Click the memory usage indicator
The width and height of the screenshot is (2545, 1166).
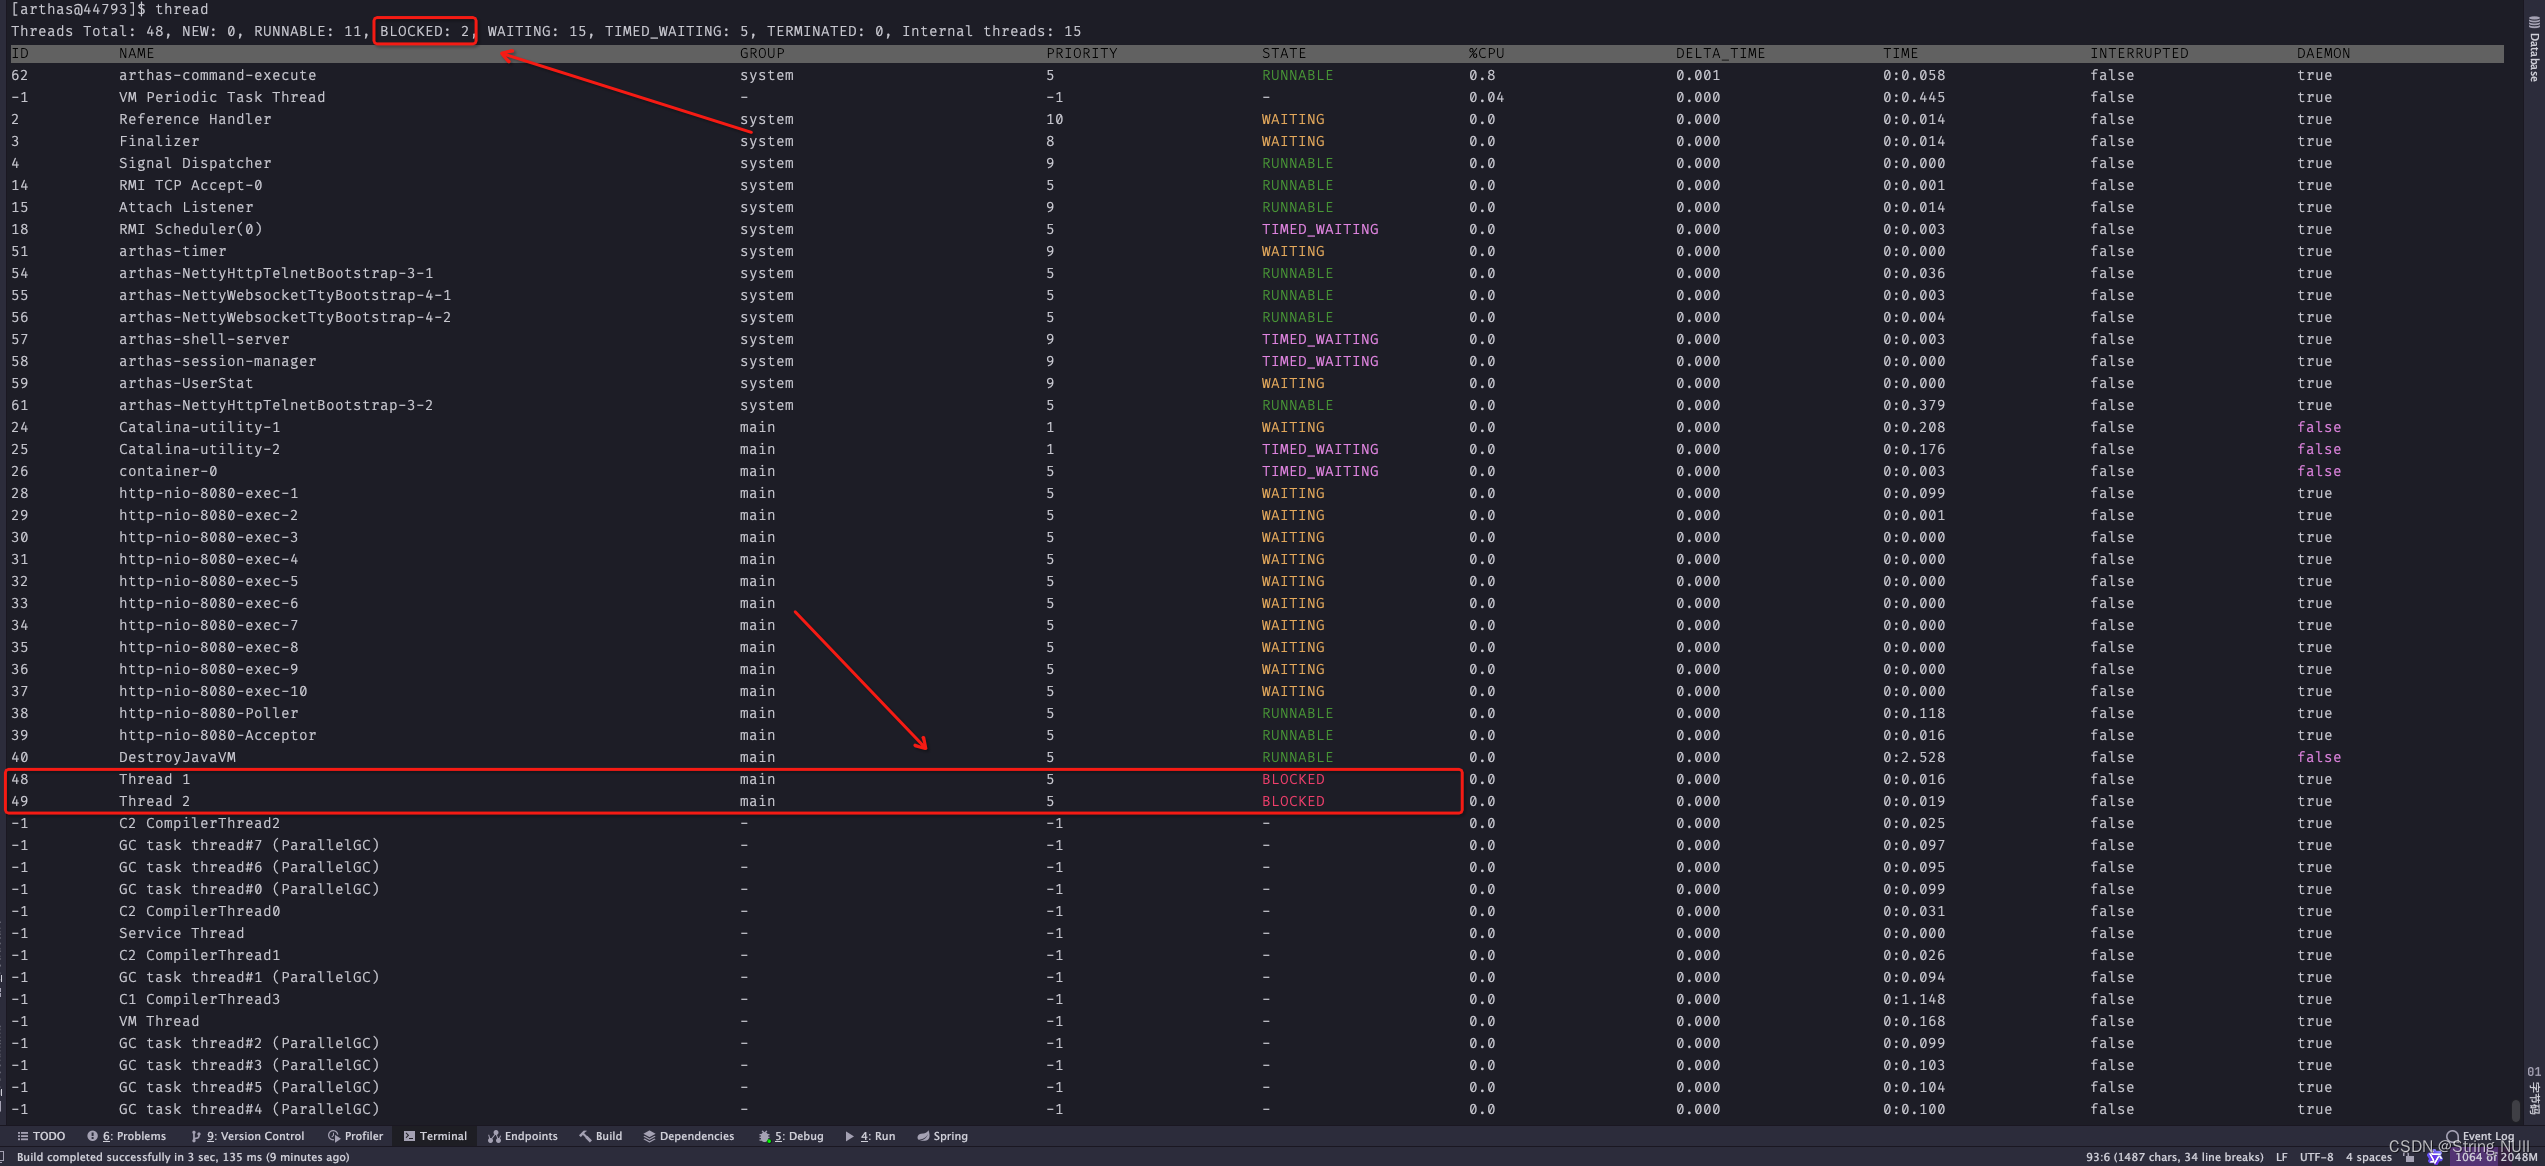[2495, 1157]
